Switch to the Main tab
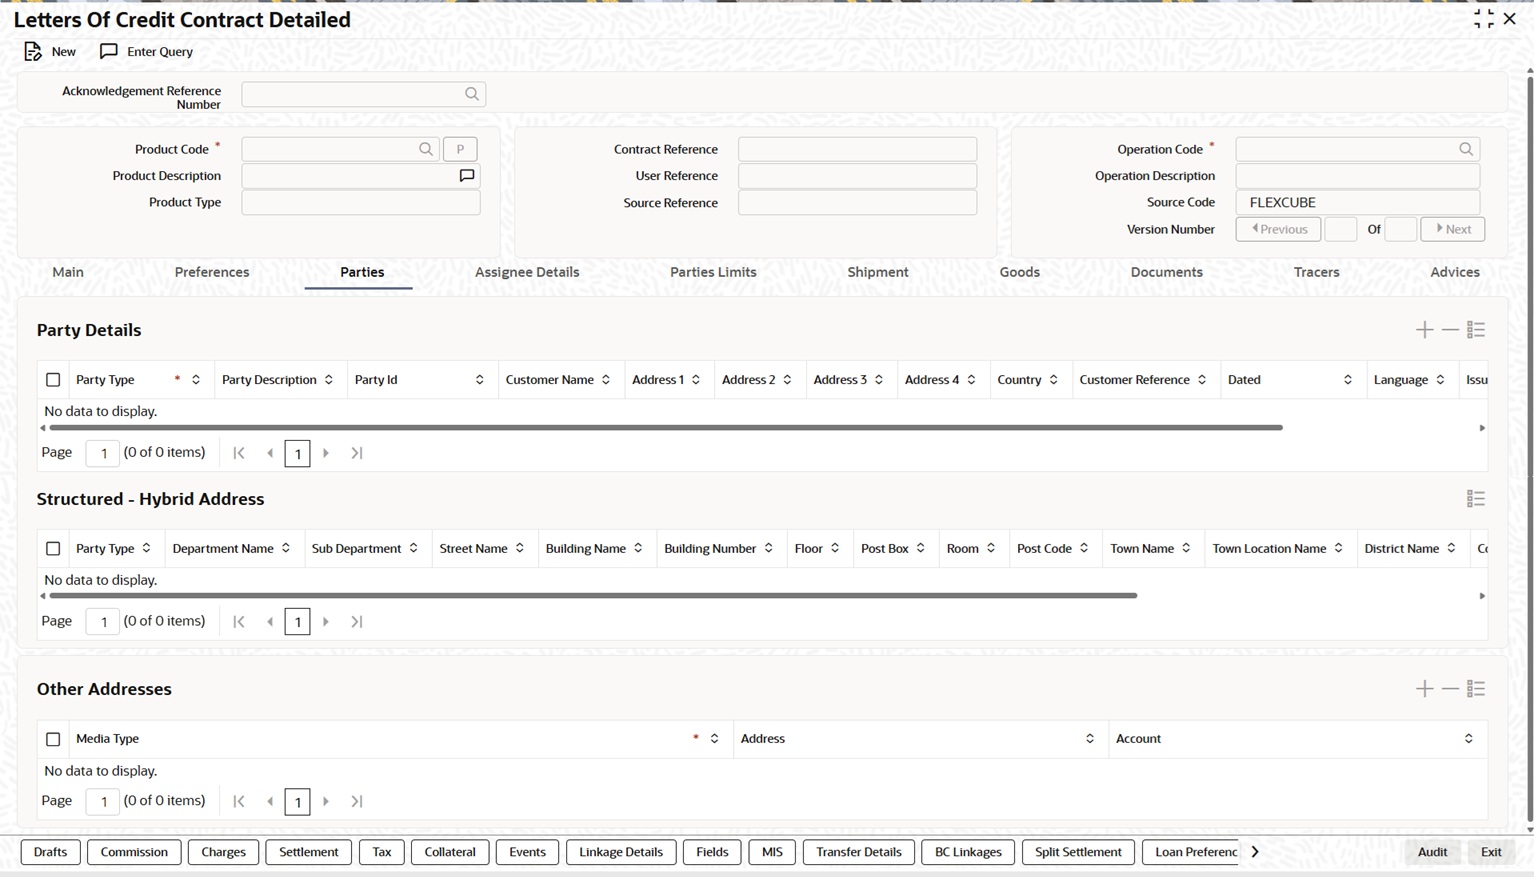The width and height of the screenshot is (1534, 881). coord(68,272)
